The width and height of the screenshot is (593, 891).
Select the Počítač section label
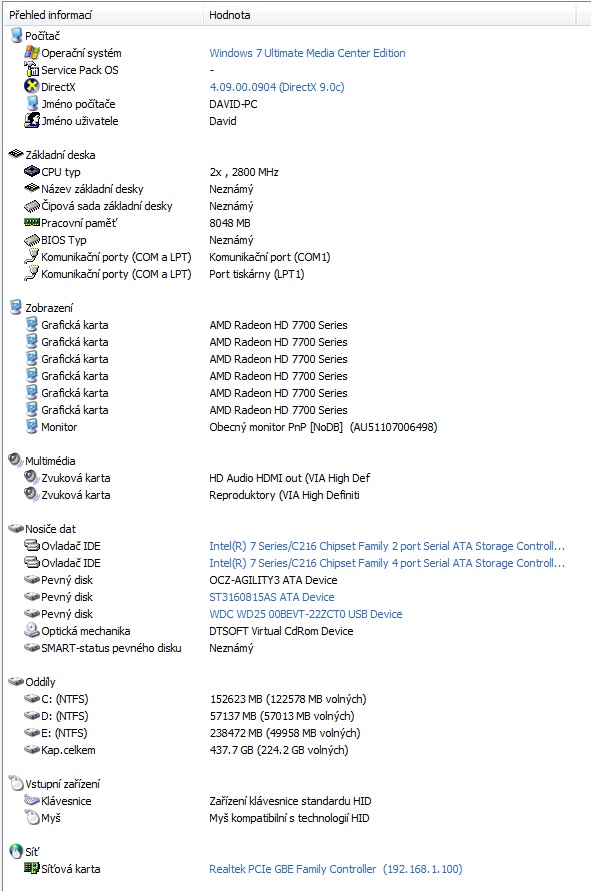42,36
